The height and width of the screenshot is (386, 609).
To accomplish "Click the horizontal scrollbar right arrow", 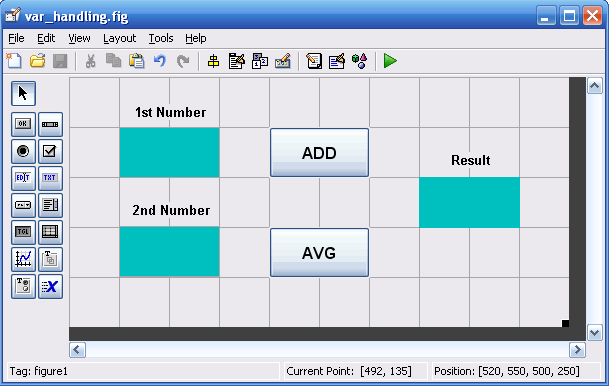I will point(577,350).
